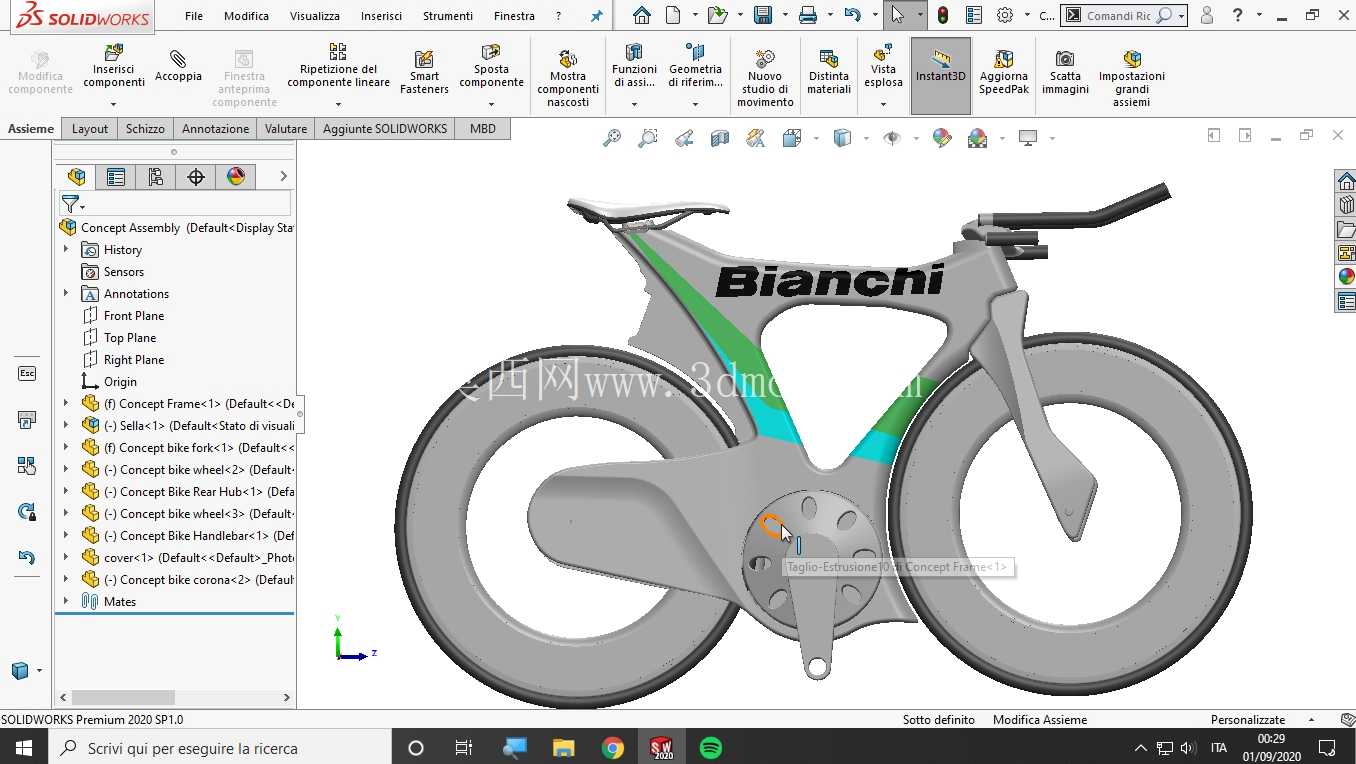Viewport: 1356px width, 764px height.
Task: Click Aggiorna SpeedPak
Action: (x=1003, y=72)
